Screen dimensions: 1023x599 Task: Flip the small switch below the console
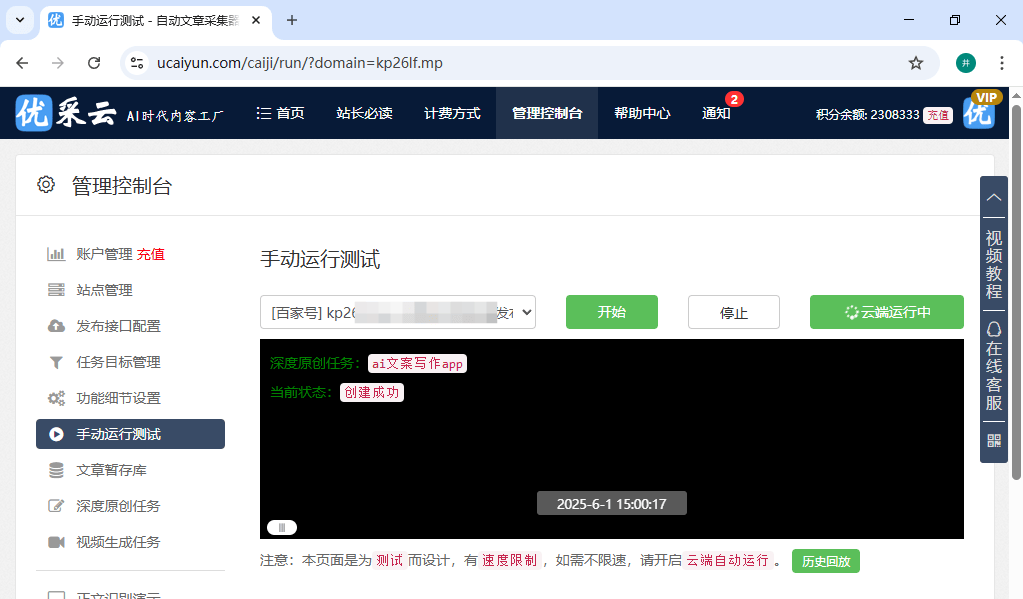(x=282, y=527)
